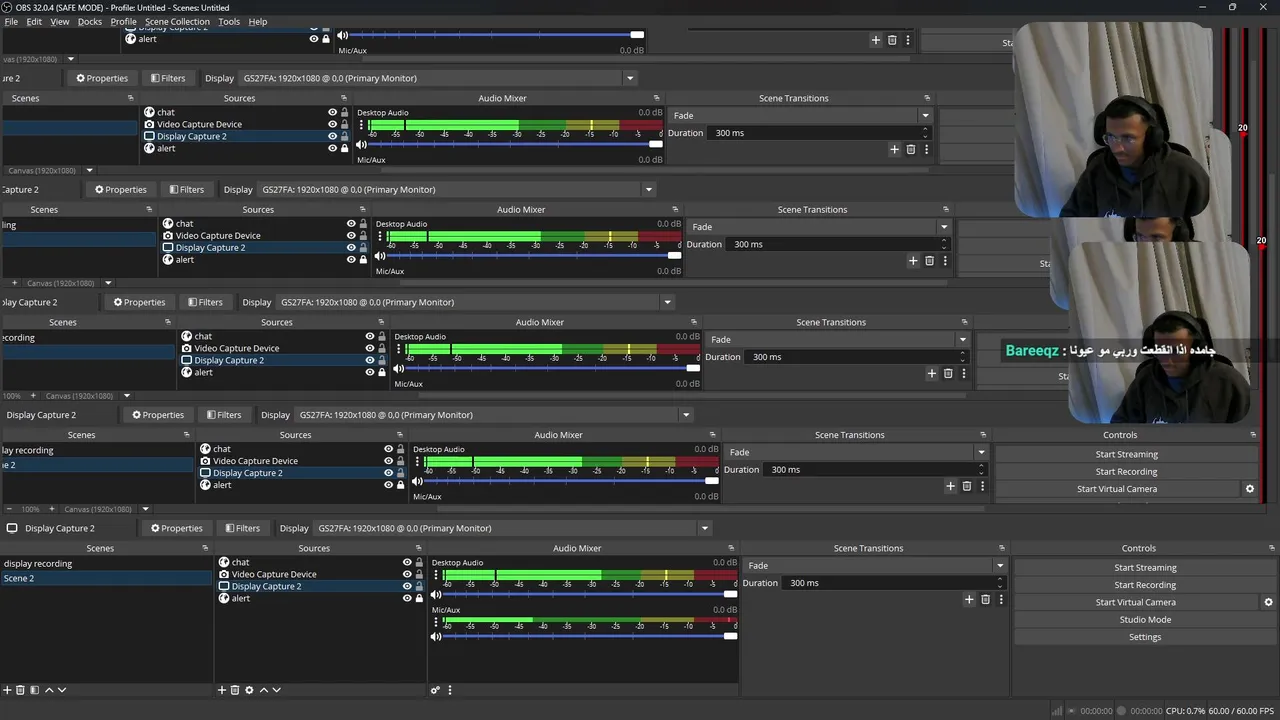Open Settings from Controls dock
Viewport: 1280px width, 720px height.
[1145, 637]
